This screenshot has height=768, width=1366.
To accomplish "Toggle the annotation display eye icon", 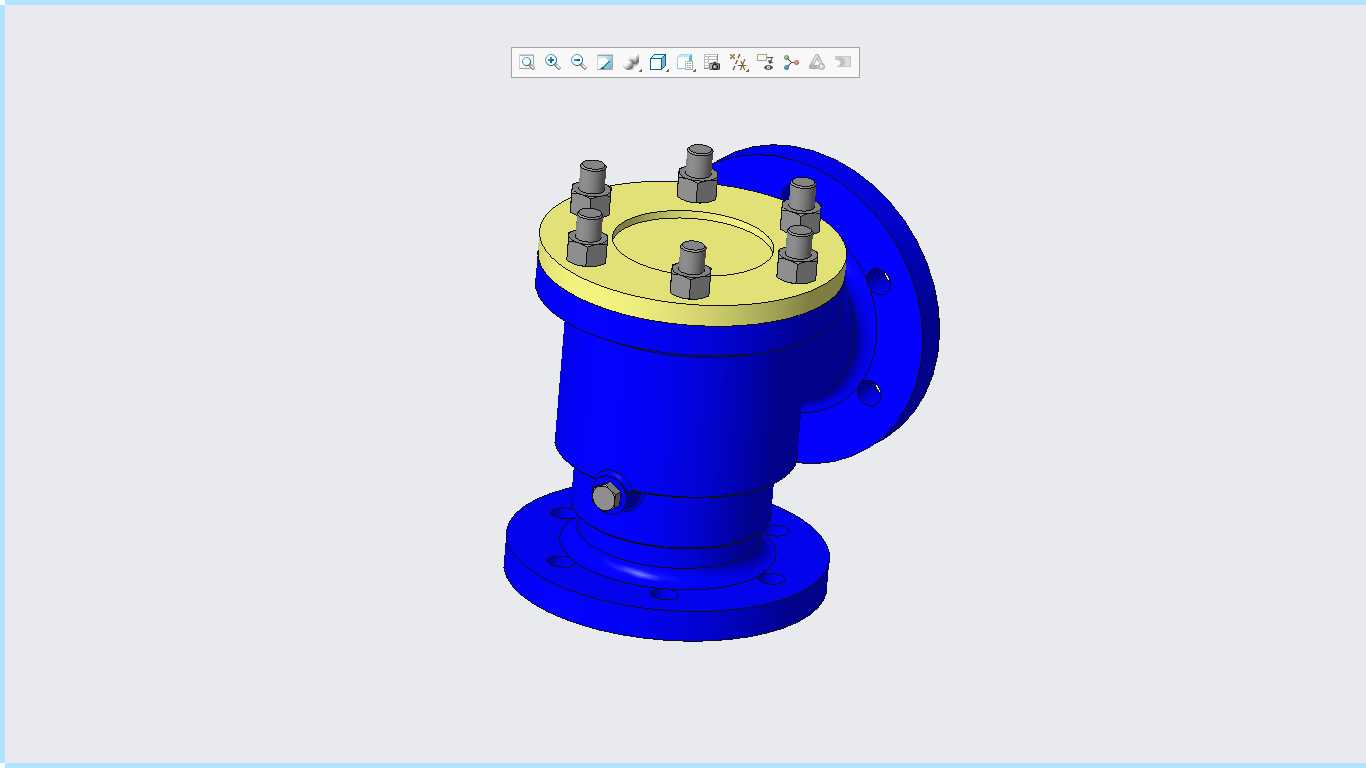I will pos(765,63).
